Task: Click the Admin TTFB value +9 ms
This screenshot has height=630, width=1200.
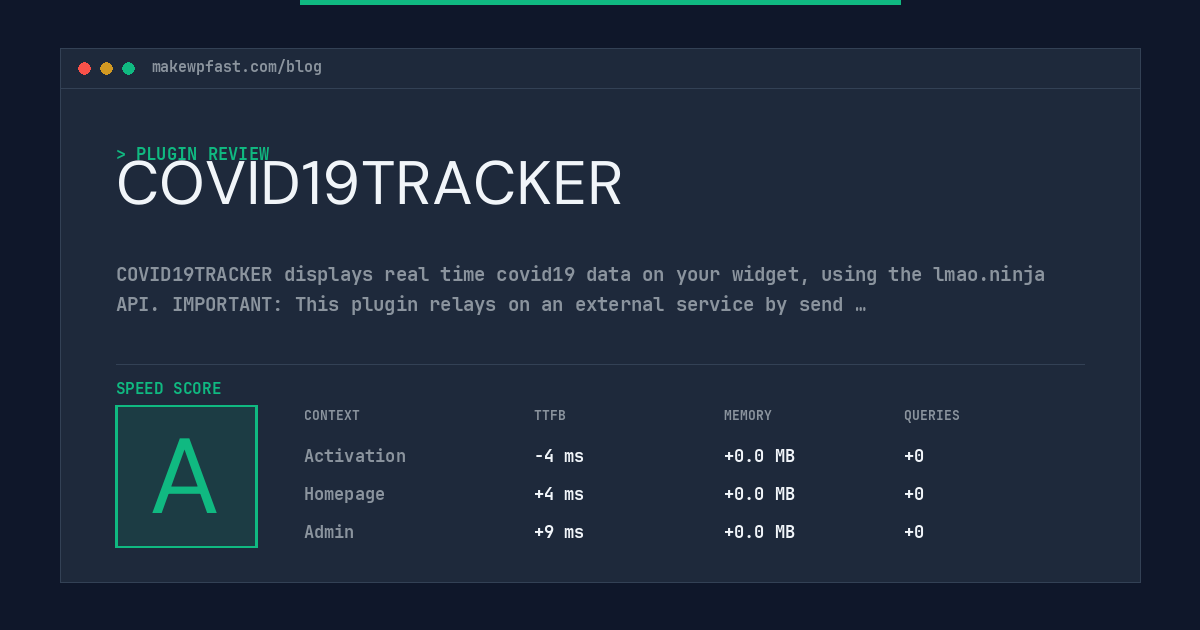Action: tap(559, 532)
